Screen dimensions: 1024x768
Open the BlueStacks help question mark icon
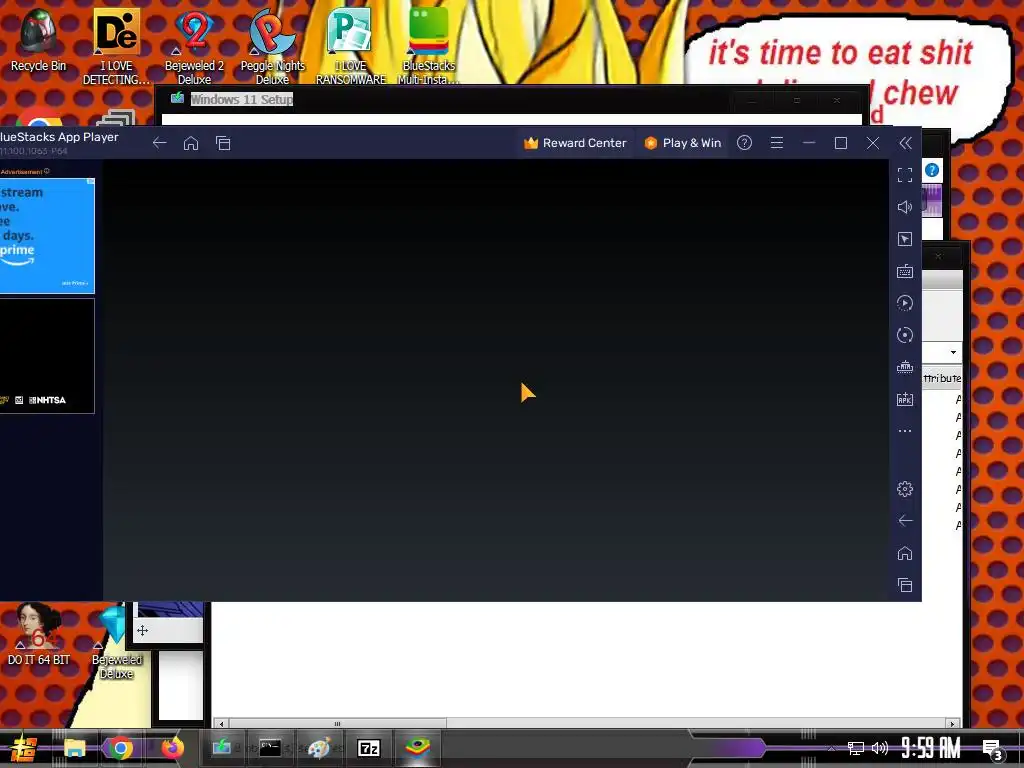click(744, 143)
